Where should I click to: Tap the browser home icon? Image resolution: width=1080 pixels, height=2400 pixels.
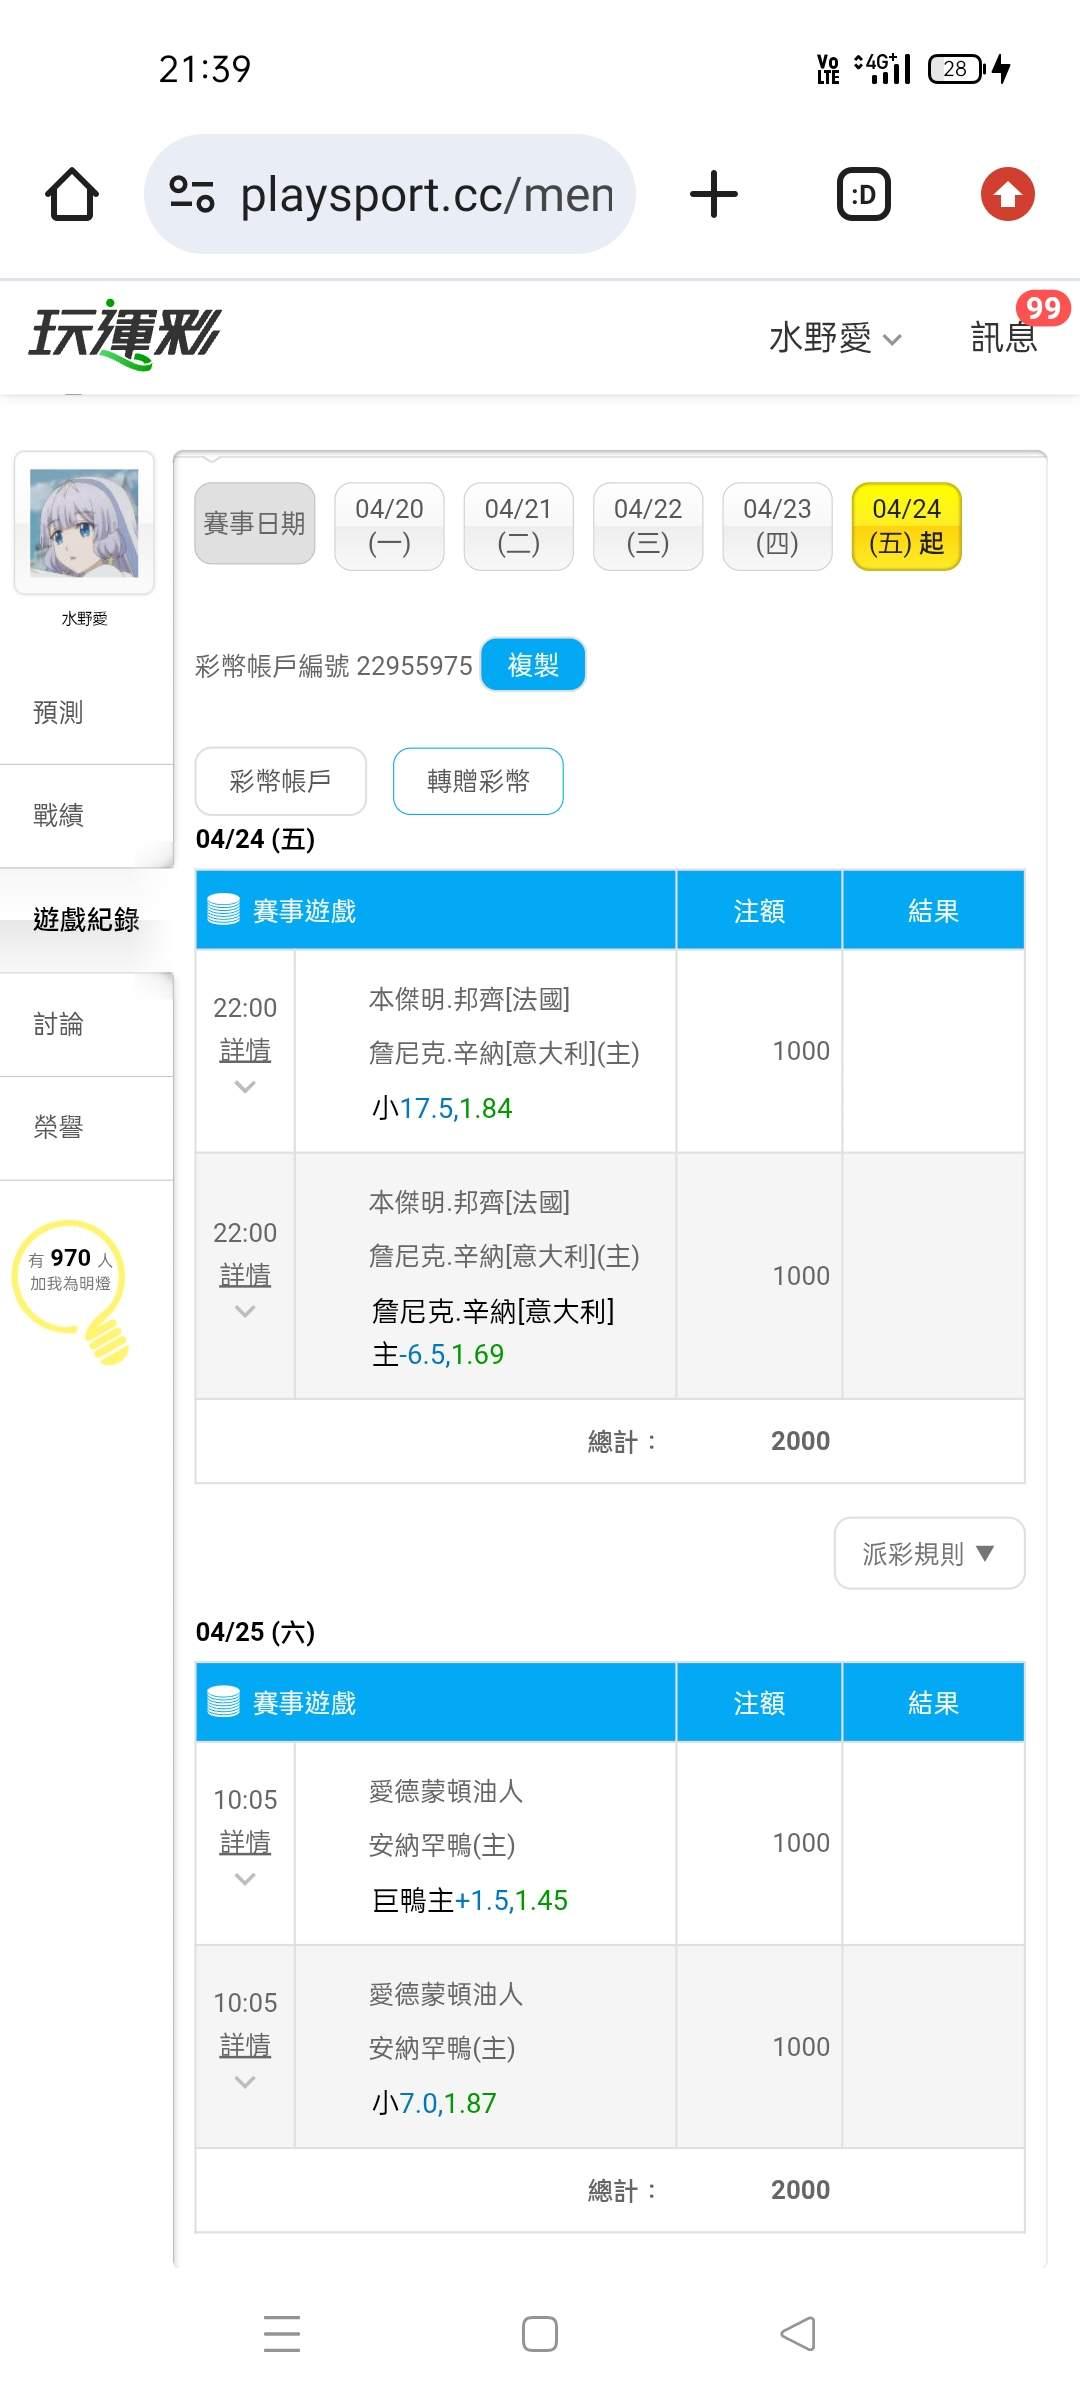tap(72, 194)
